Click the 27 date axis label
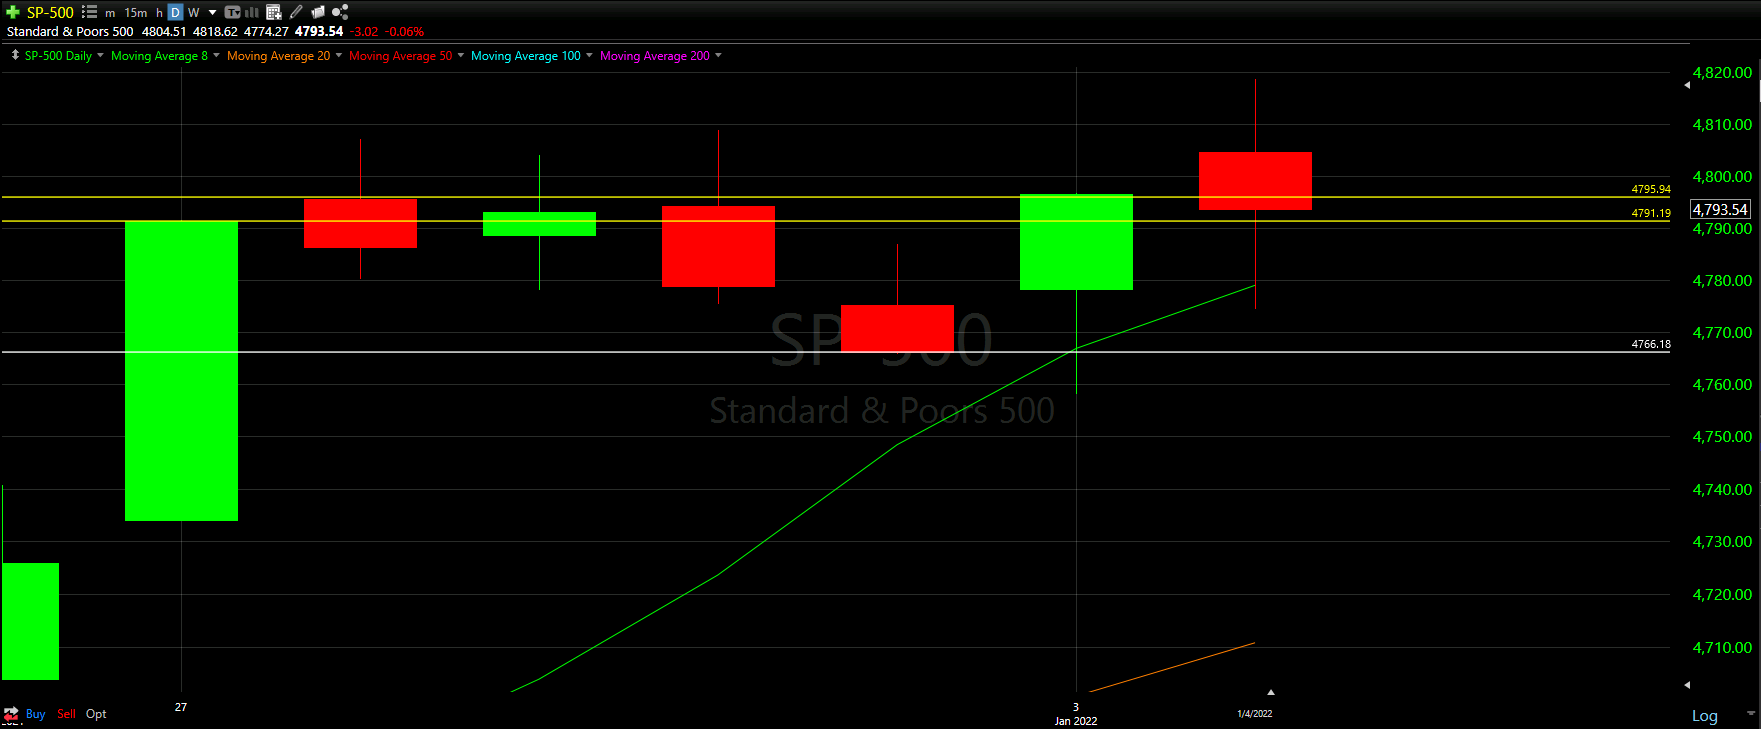The image size is (1761, 729). pyautogui.click(x=181, y=707)
